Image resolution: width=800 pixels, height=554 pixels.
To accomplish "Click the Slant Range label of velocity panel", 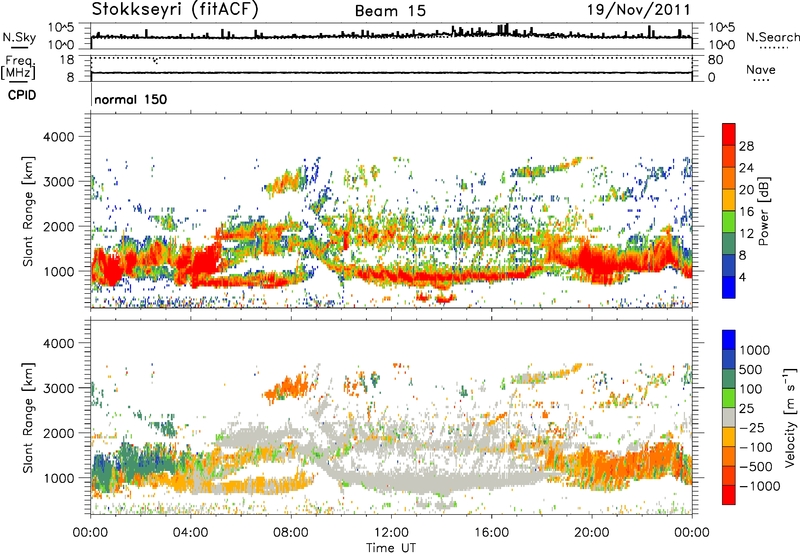I will pos(28,418).
